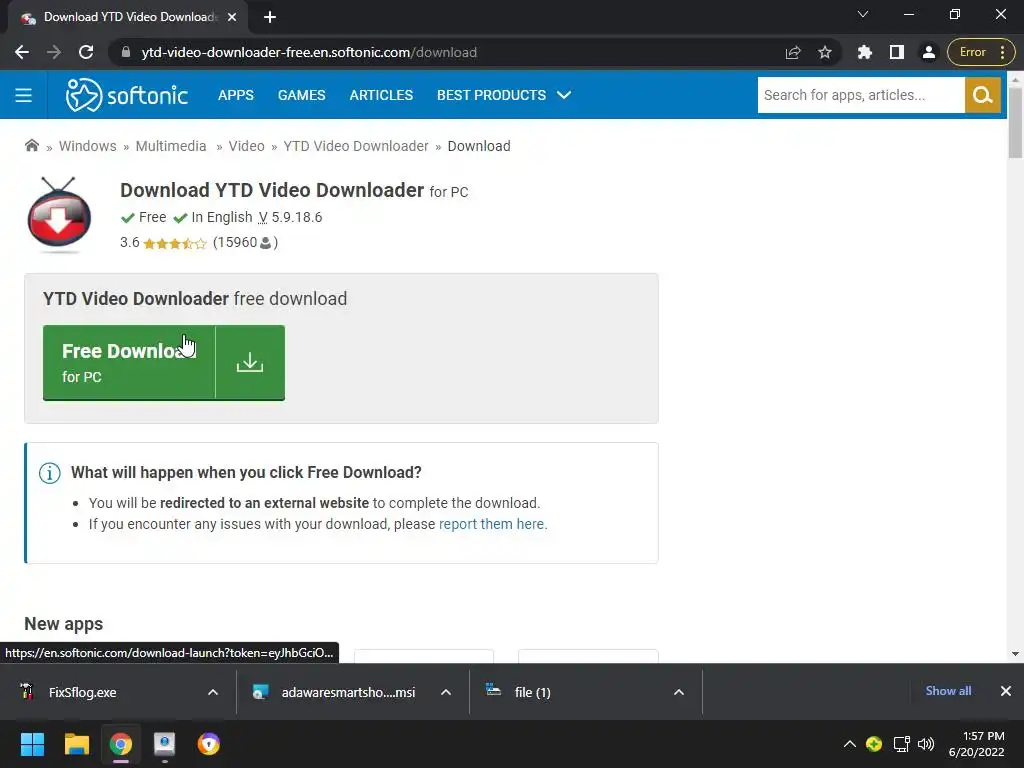Click the browser forward arrow

[54, 52]
